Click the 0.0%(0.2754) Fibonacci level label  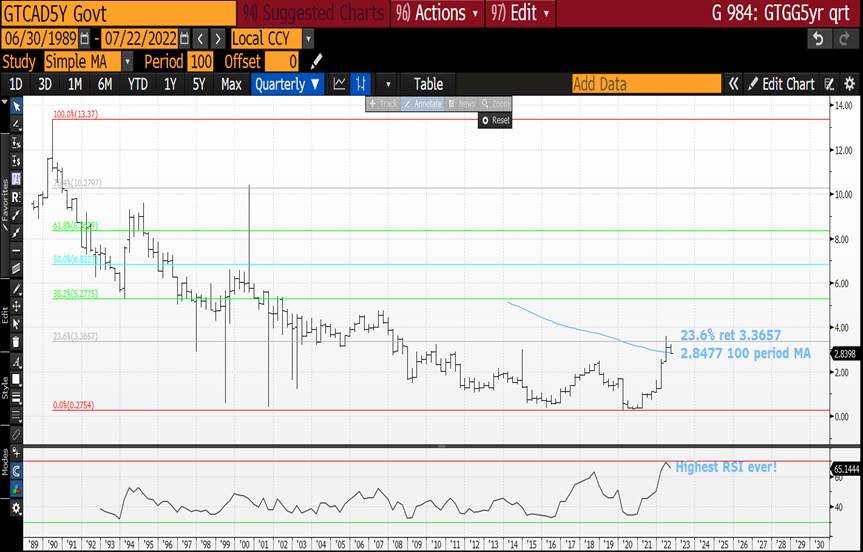tap(74, 405)
